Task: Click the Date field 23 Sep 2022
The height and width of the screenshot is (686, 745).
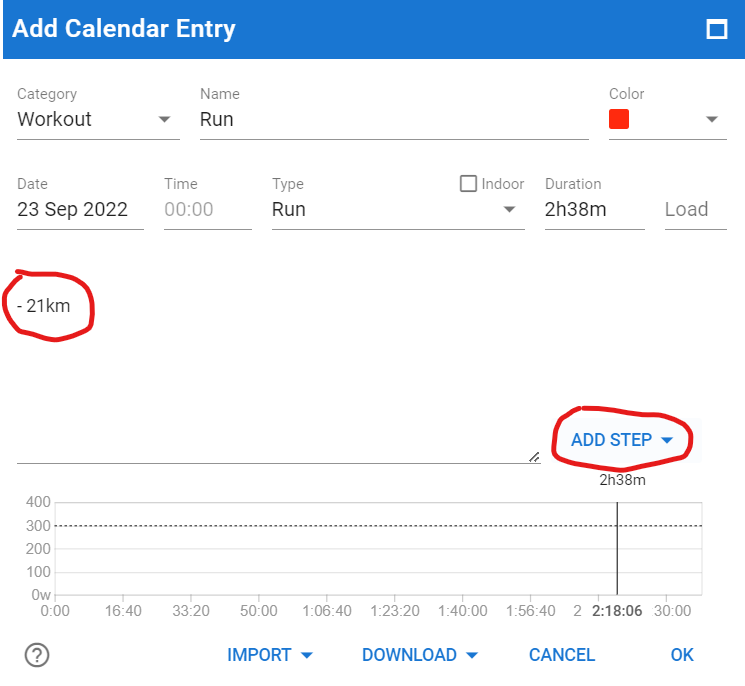Action: [x=80, y=210]
